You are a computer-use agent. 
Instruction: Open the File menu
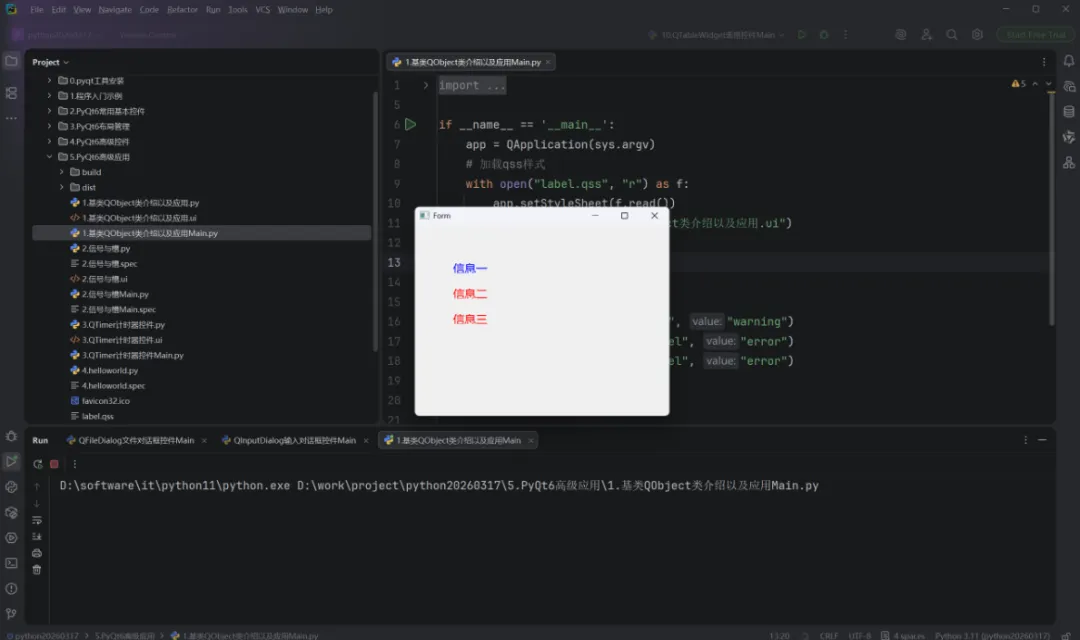(x=37, y=10)
